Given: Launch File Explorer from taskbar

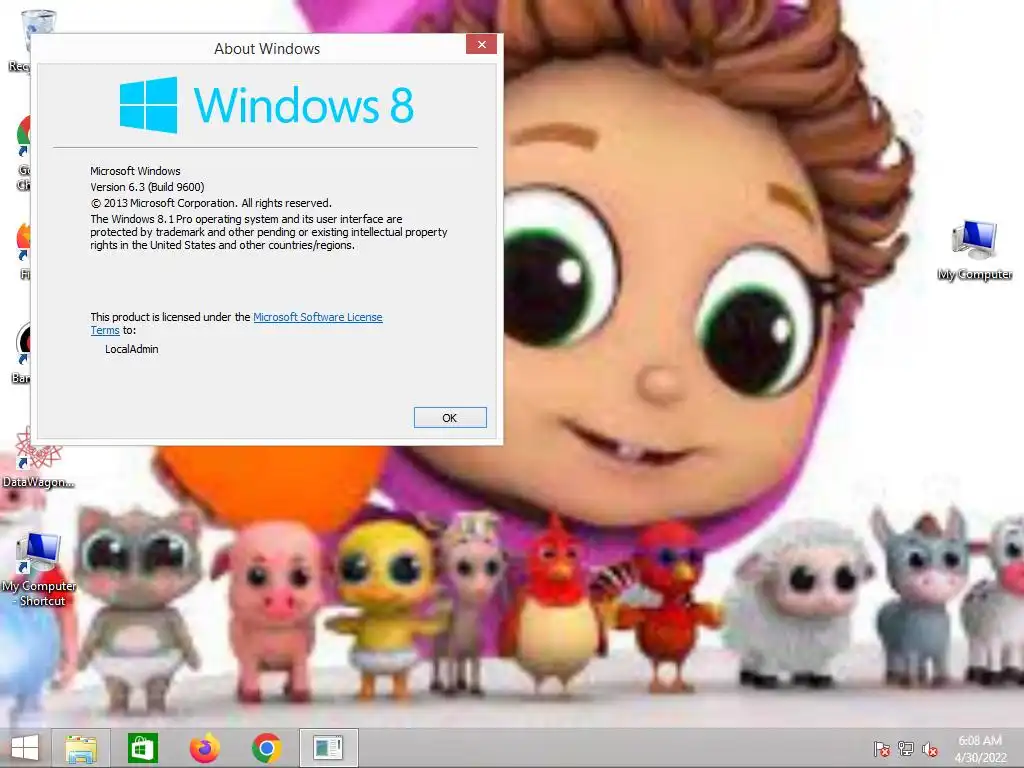Looking at the screenshot, I should [81, 748].
